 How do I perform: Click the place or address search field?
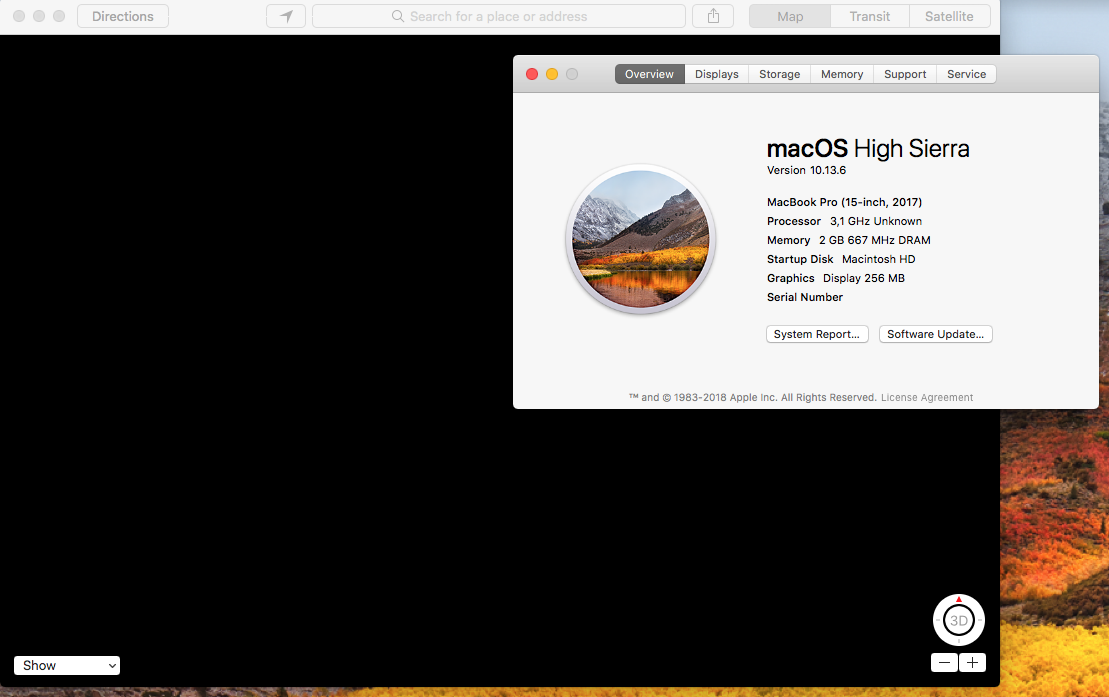(x=498, y=16)
